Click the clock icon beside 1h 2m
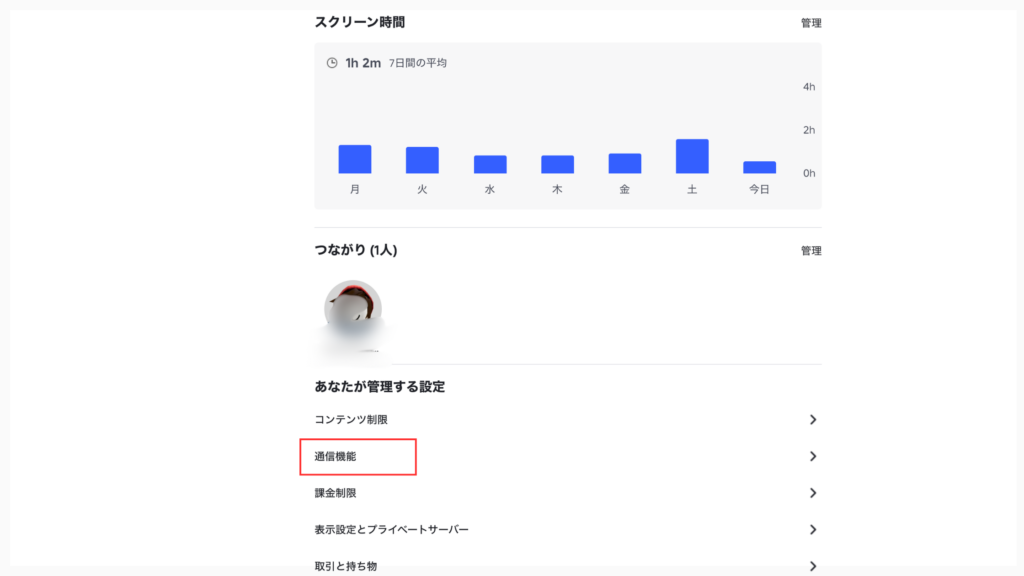 point(332,63)
